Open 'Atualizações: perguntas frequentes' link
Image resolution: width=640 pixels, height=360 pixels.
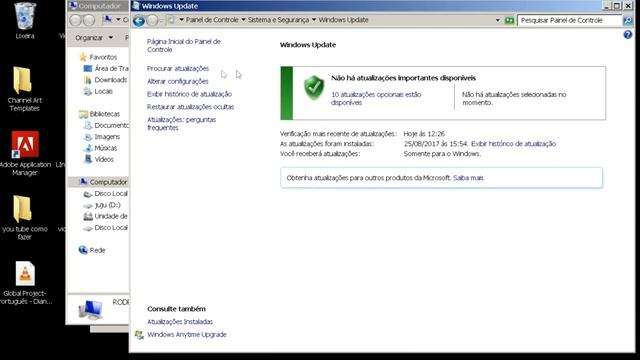click(182, 124)
